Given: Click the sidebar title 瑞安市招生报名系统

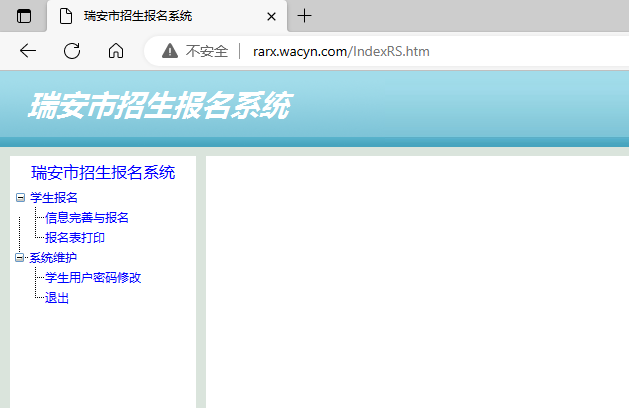Looking at the screenshot, I should coord(103,172).
